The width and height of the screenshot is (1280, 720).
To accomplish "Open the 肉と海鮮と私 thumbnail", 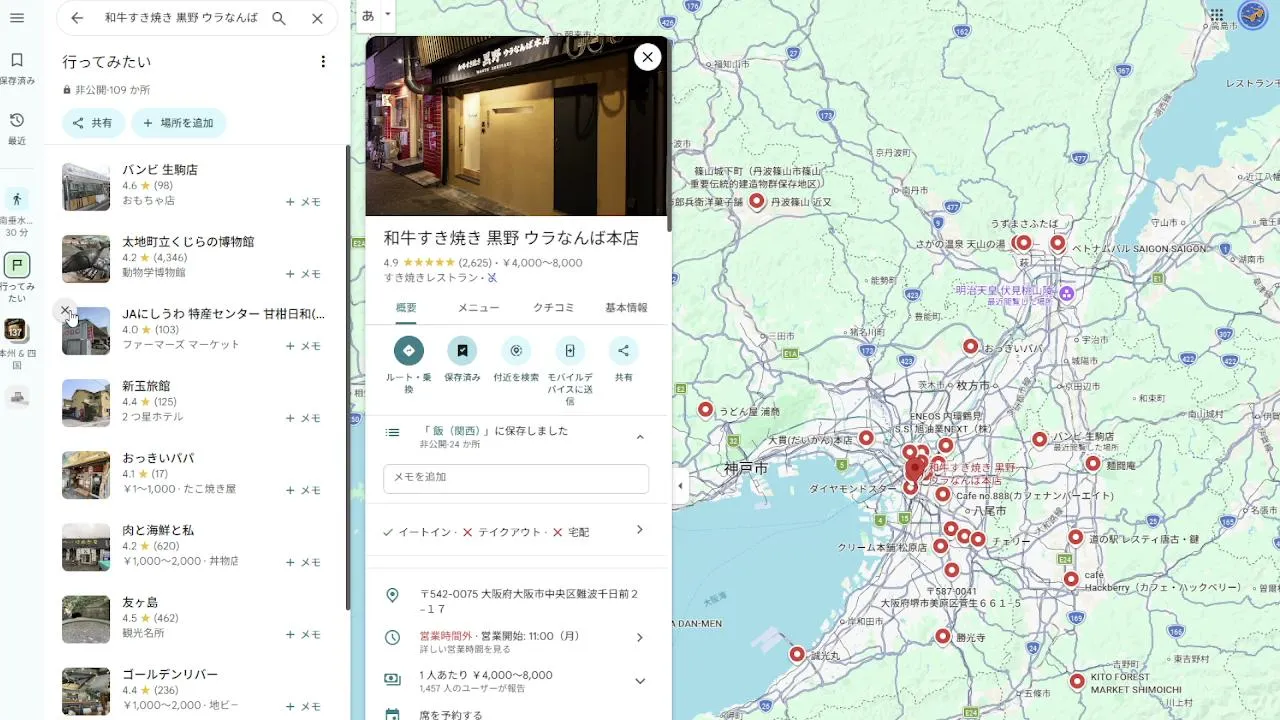I will coord(86,547).
